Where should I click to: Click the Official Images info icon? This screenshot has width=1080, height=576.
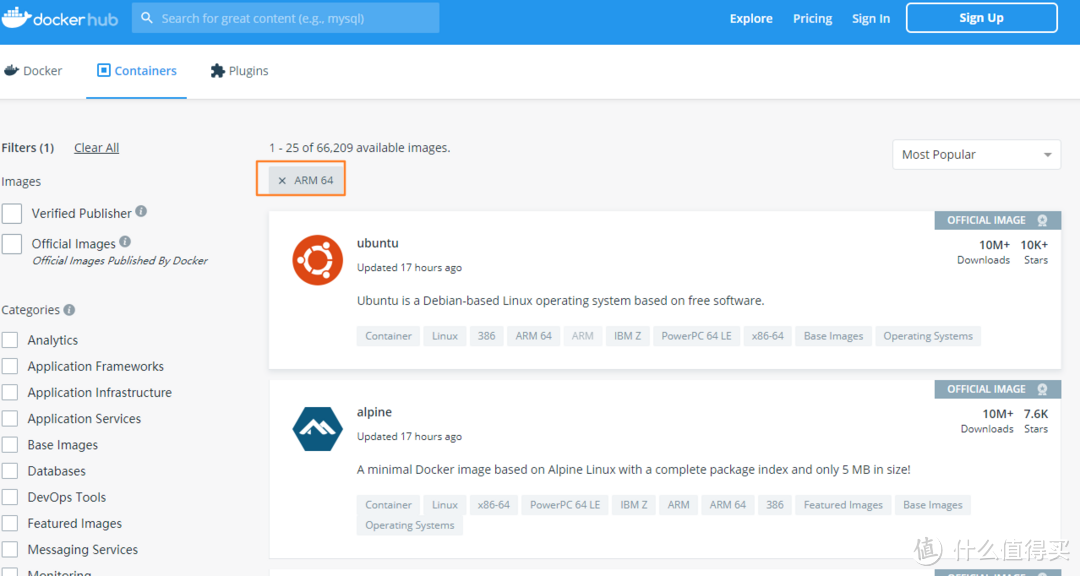click(125, 242)
